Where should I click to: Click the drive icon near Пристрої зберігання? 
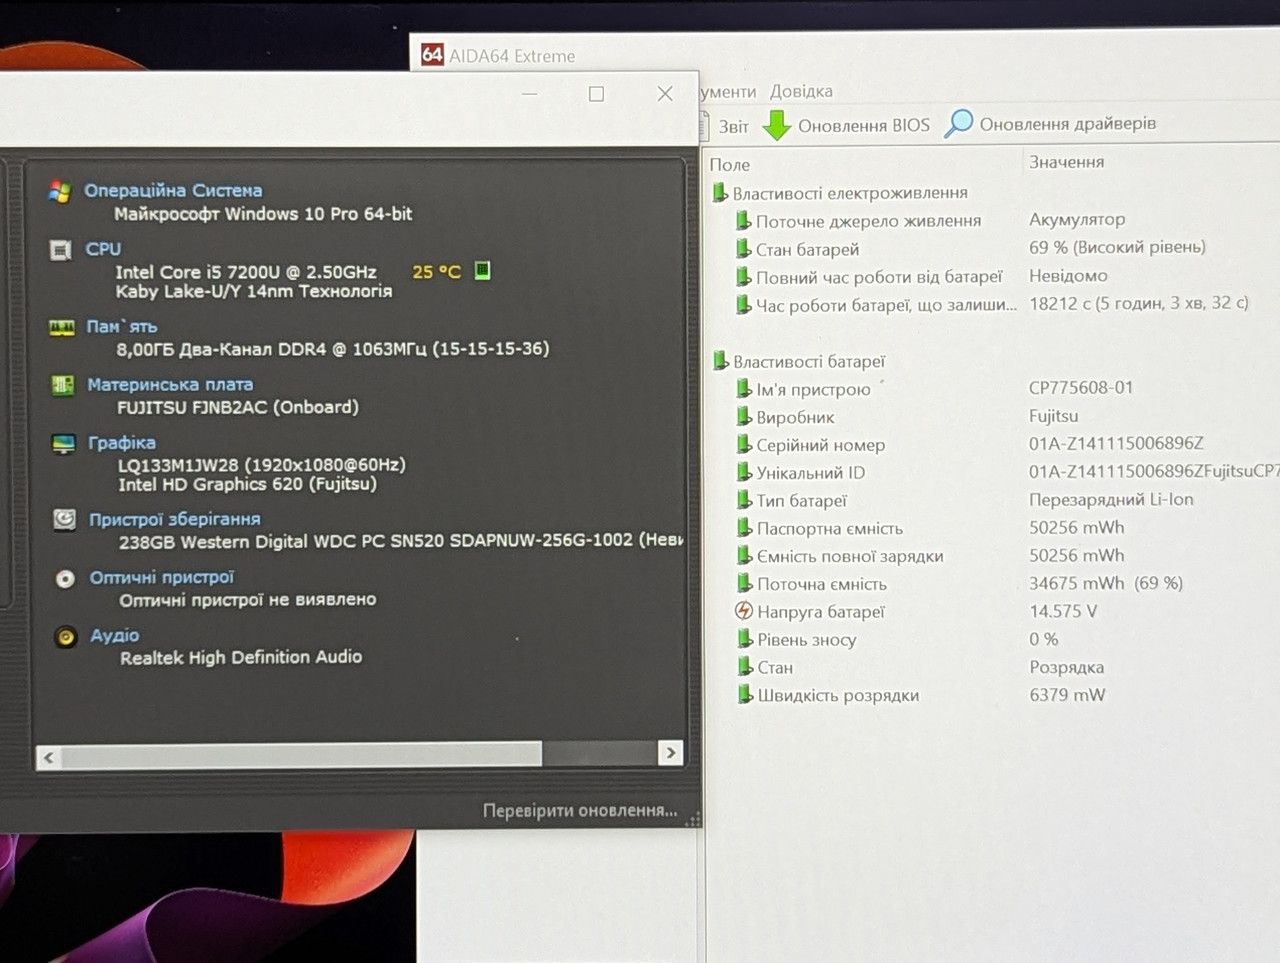pos(64,519)
